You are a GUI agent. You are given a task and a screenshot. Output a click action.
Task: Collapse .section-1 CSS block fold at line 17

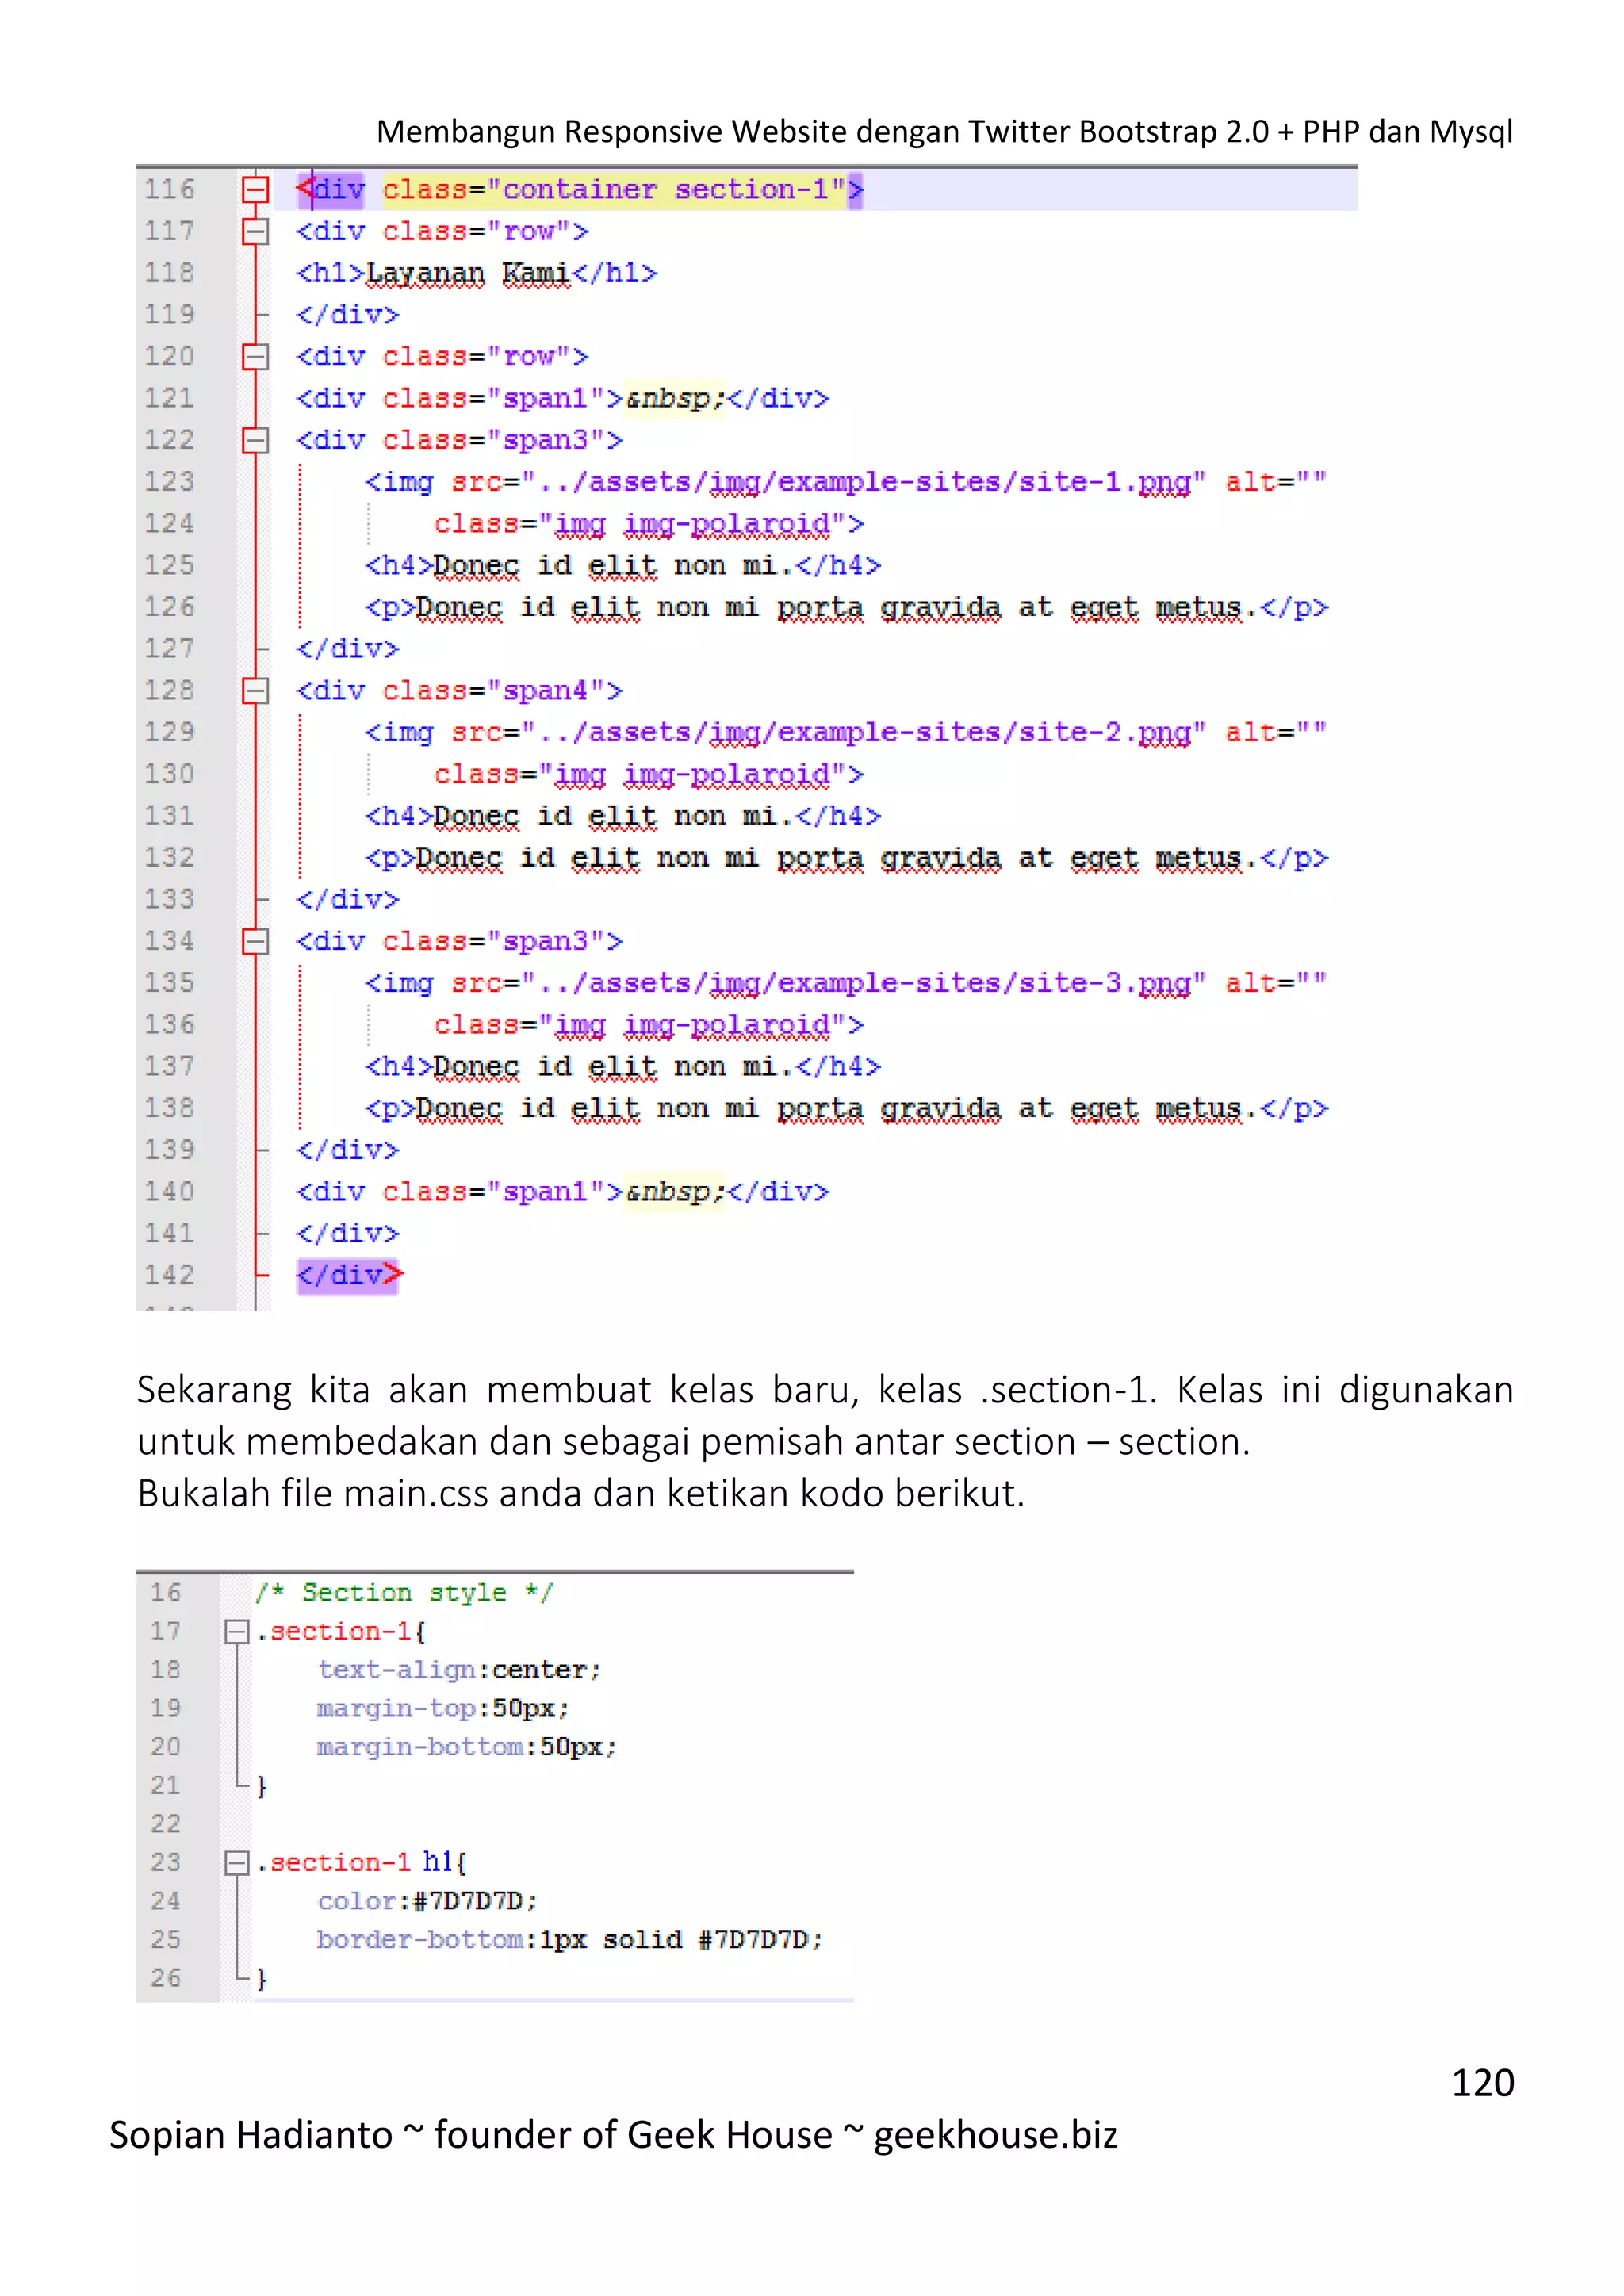pos(237,1631)
